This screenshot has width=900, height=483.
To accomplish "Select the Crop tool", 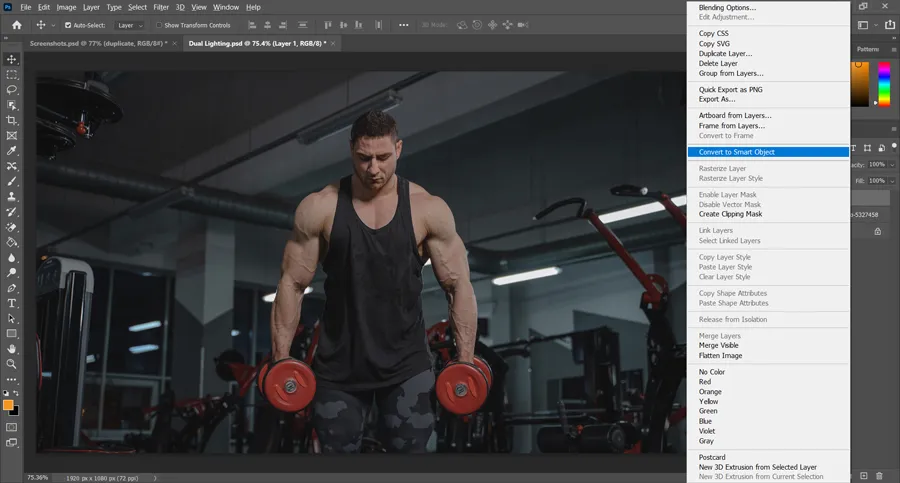I will [12, 120].
